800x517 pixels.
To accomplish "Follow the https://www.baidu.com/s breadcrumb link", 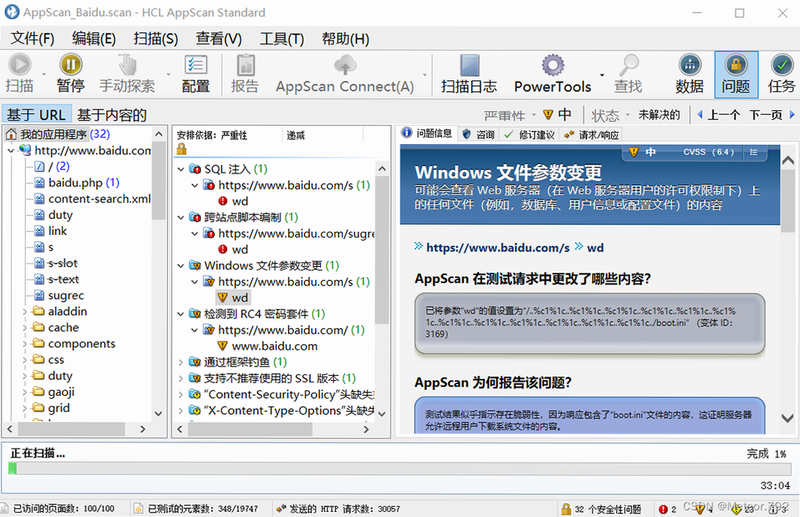I will pos(497,248).
